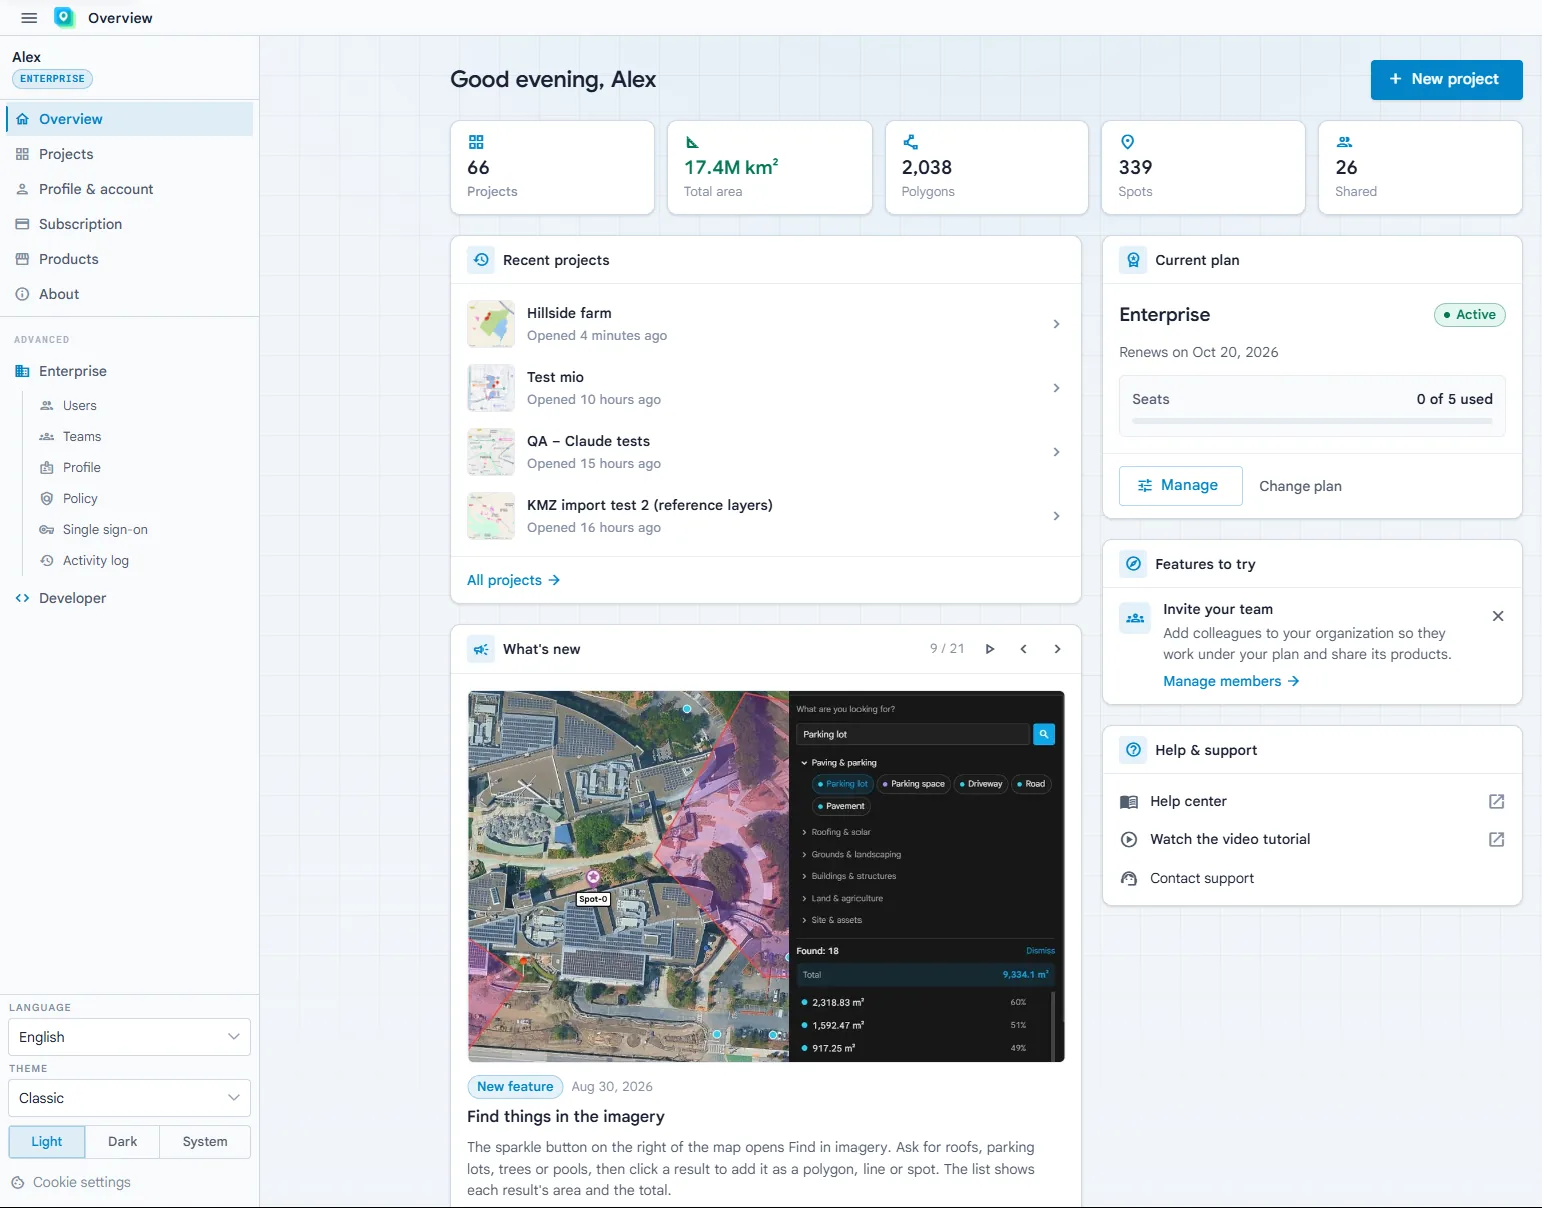Open All projects link

click(513, 580)
